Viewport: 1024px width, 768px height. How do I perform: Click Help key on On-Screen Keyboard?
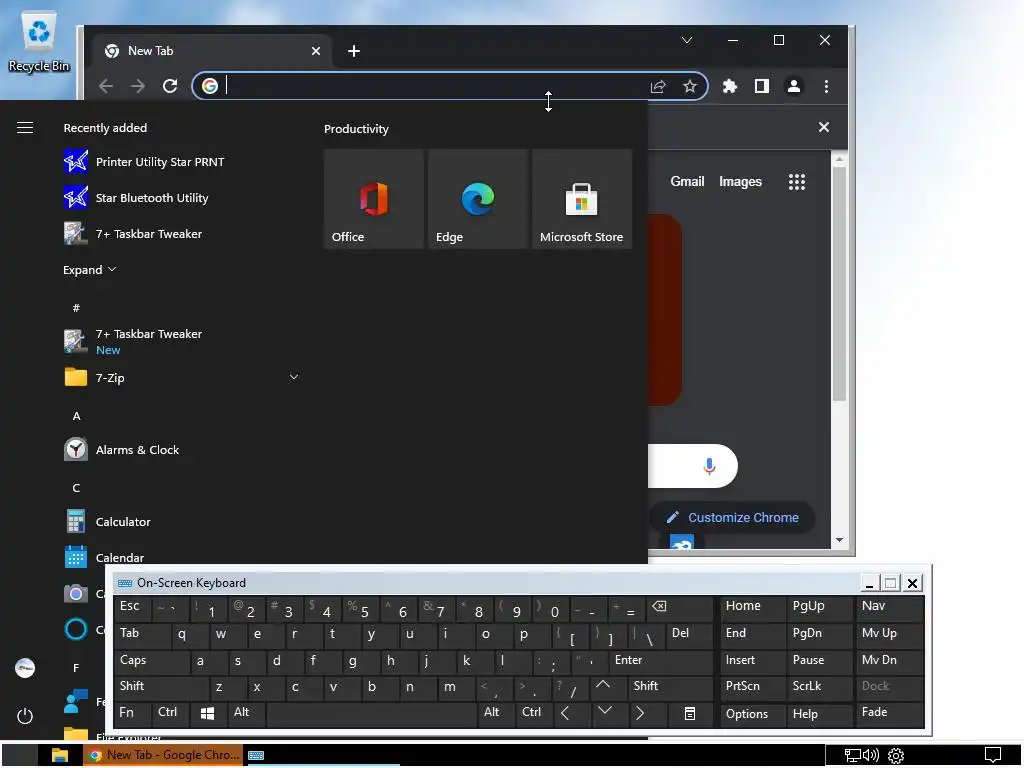click(819, 713)
